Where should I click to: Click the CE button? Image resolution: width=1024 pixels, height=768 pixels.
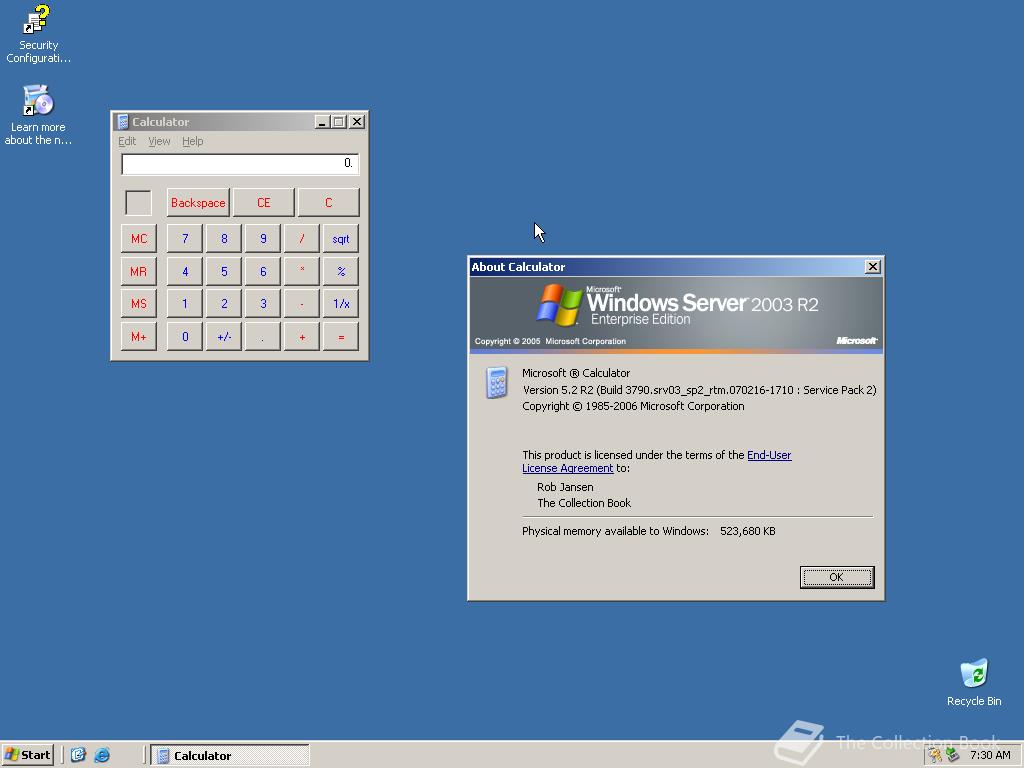pos(263,202)
